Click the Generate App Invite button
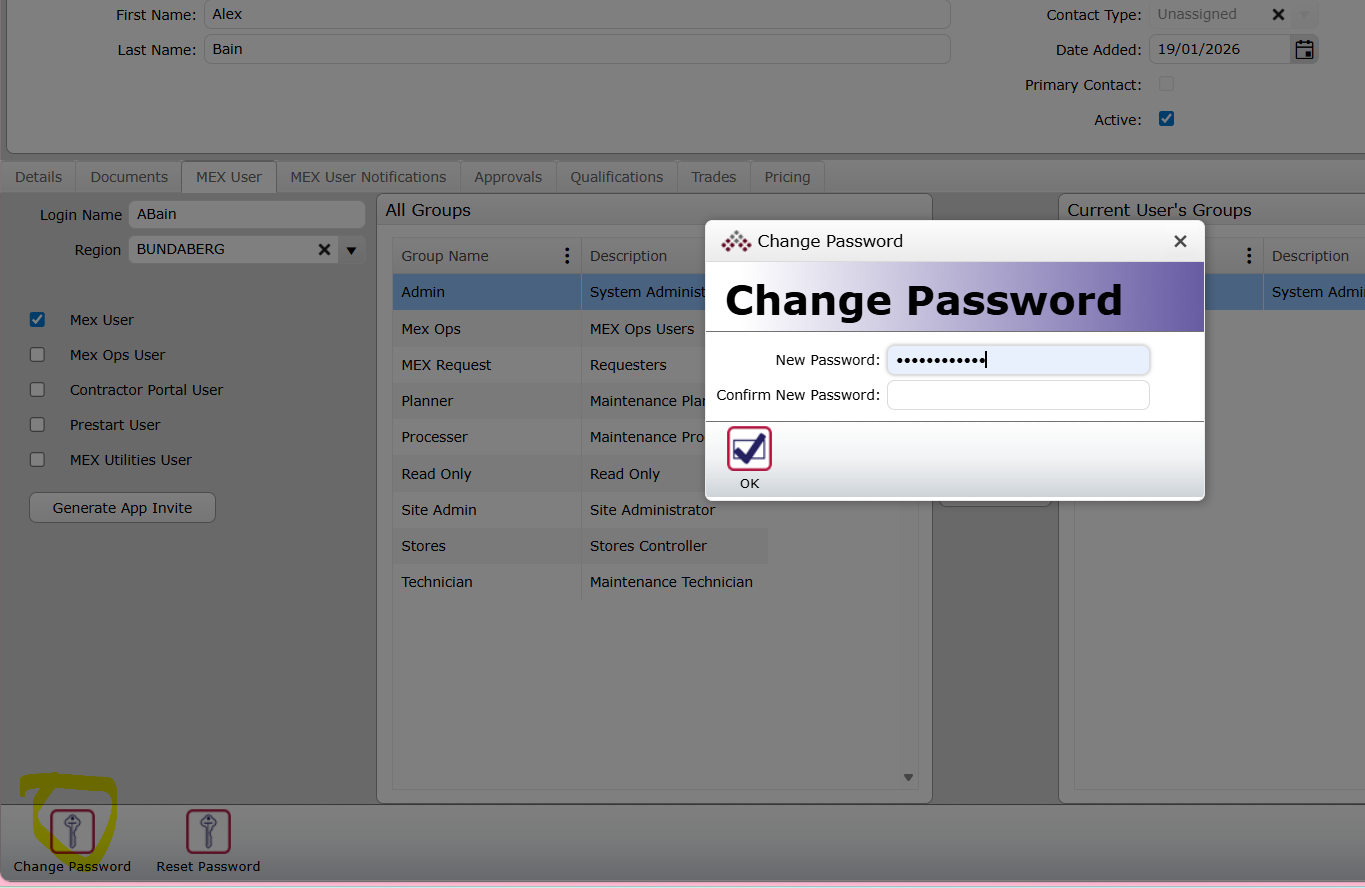 (x=122, y=508)
